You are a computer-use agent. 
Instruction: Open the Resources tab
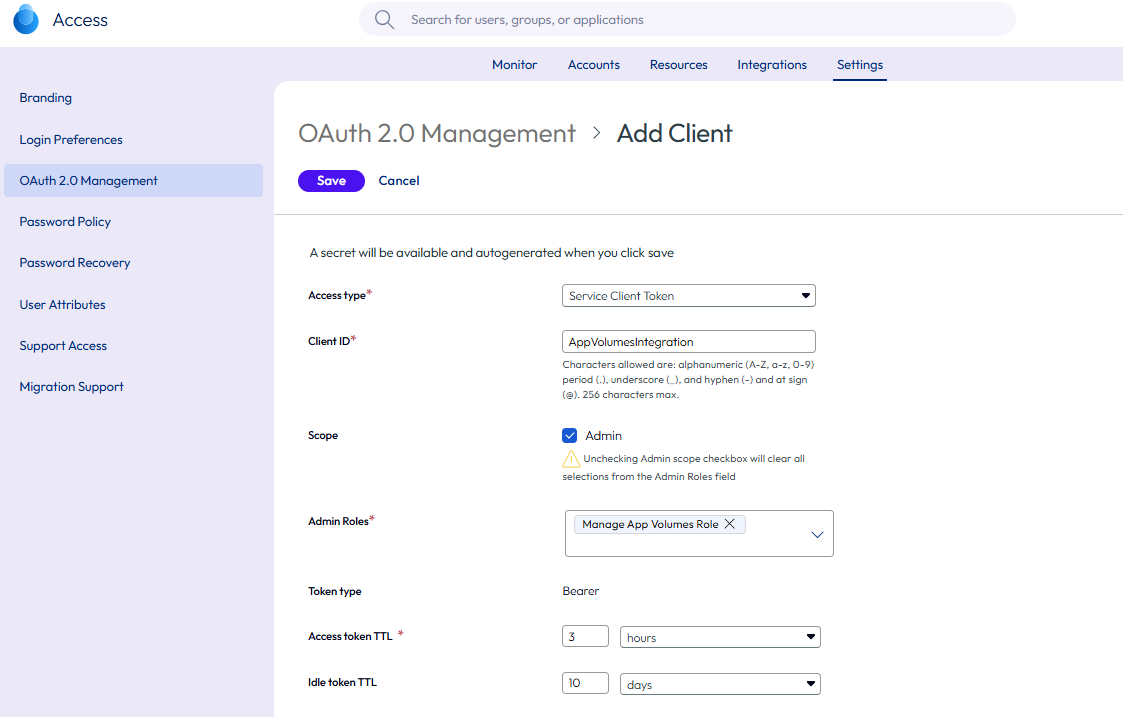pyautogui.click(x=678, y=64)
